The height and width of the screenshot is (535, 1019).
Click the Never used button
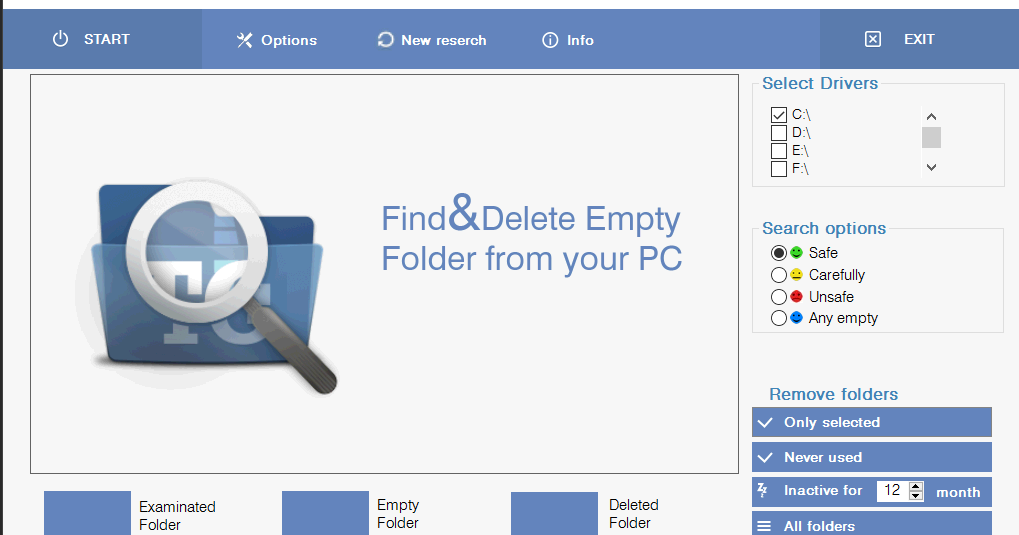tap(871, 458)
